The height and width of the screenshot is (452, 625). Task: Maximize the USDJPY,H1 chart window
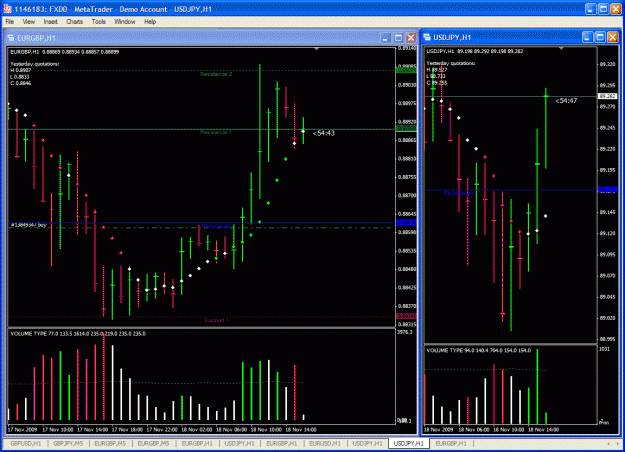[600, 37]
